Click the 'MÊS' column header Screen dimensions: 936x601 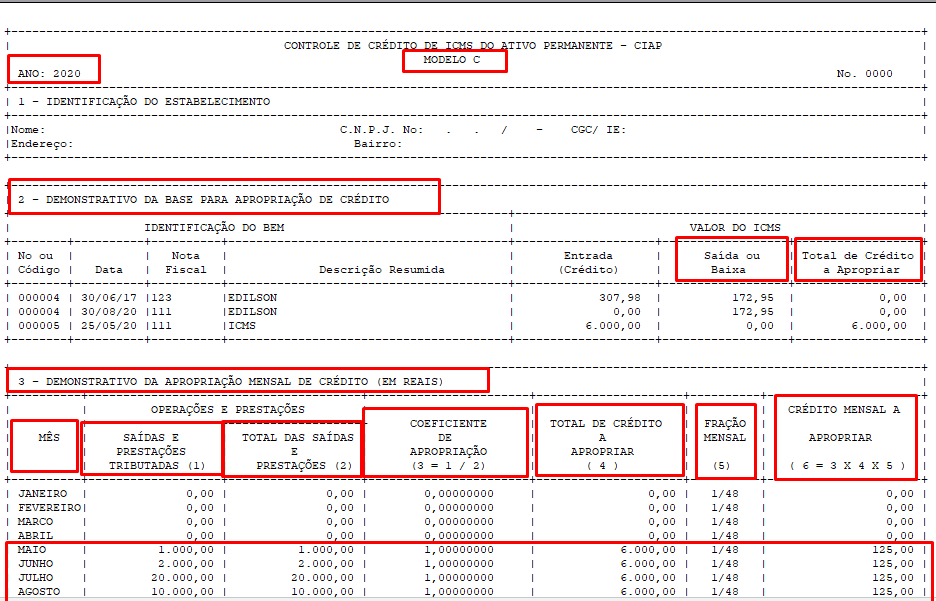(x=49, y=437)
